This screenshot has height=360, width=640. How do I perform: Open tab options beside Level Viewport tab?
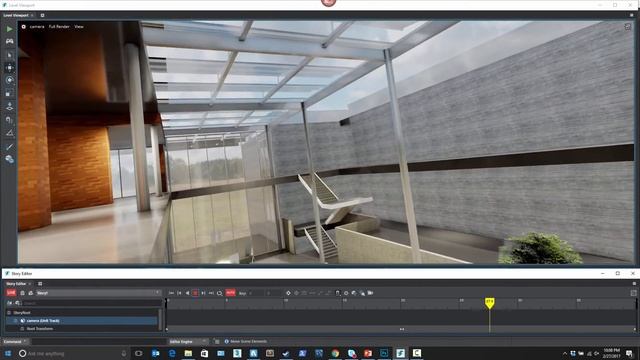click(42, 16)
